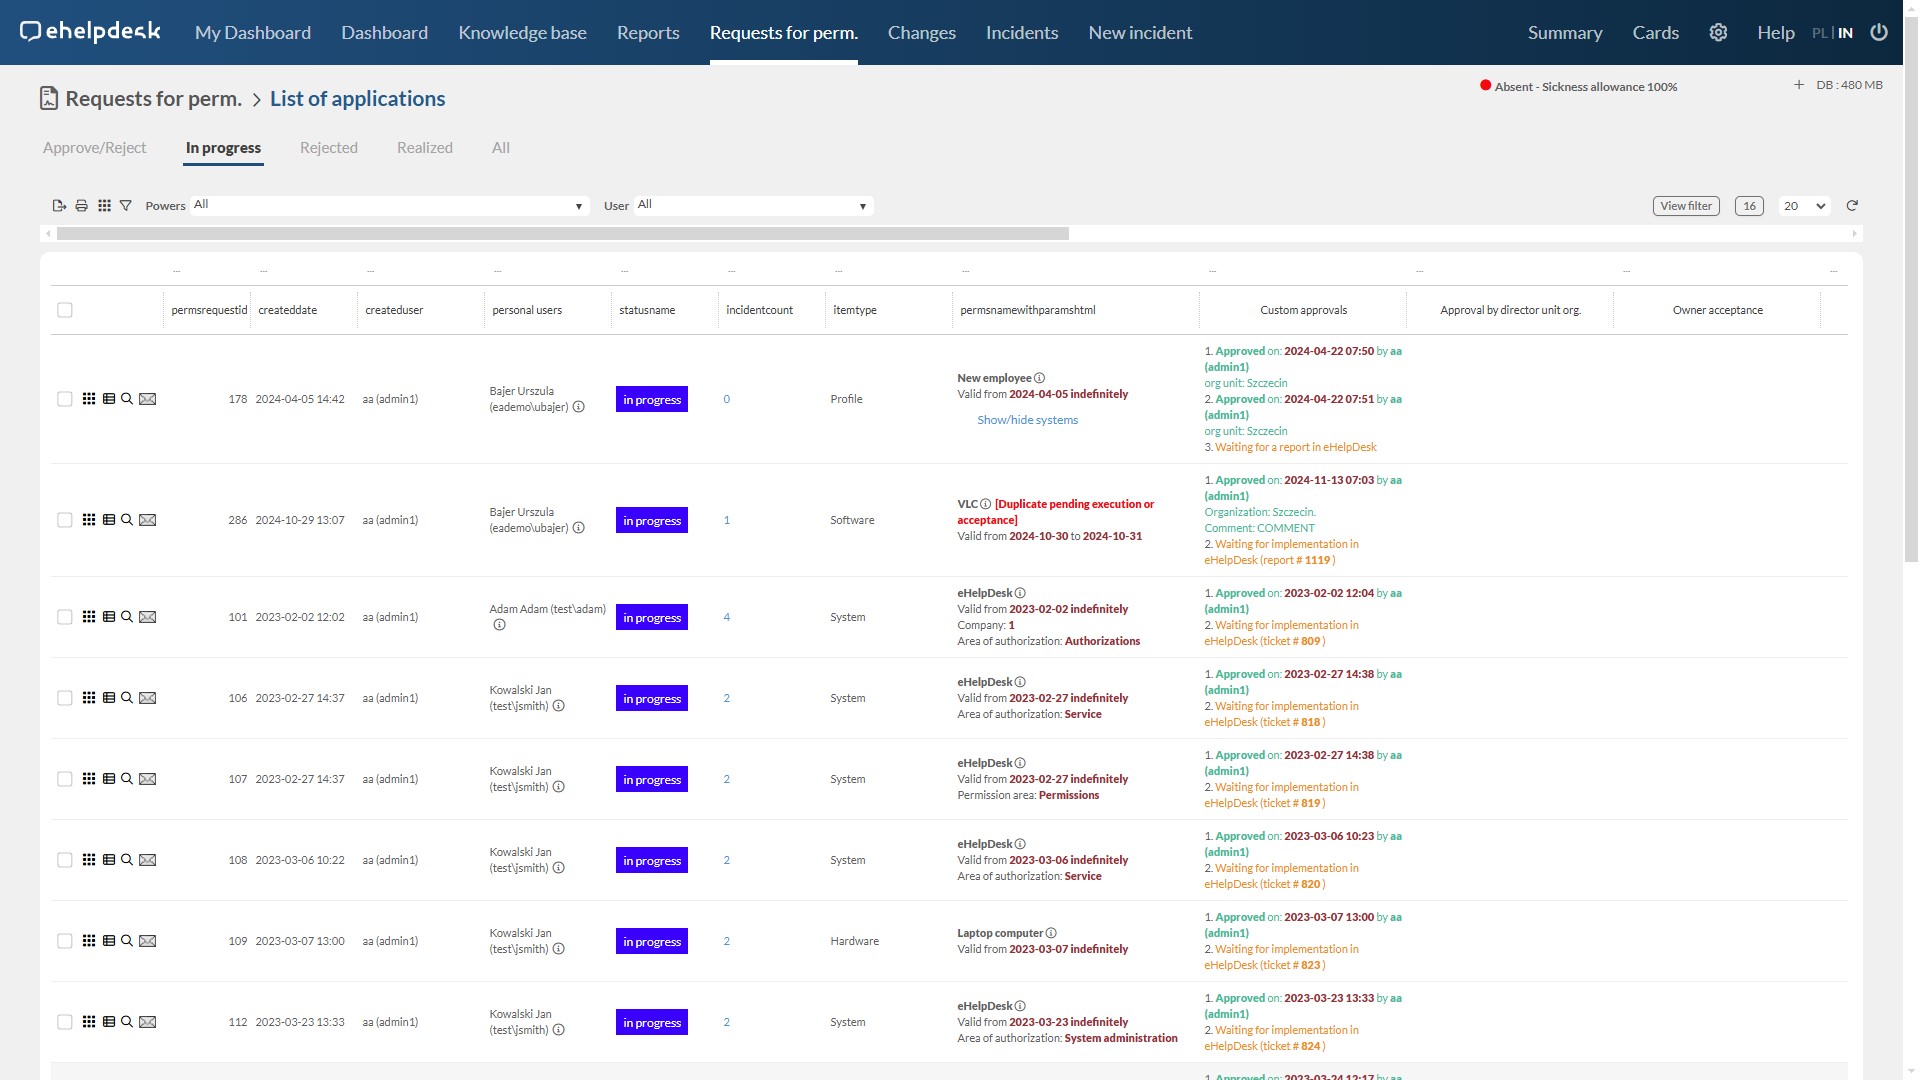The width and height of the screenshot is (1920, 1080).
Task: Click info icon next to New employee
Action: coord(1040,378)
